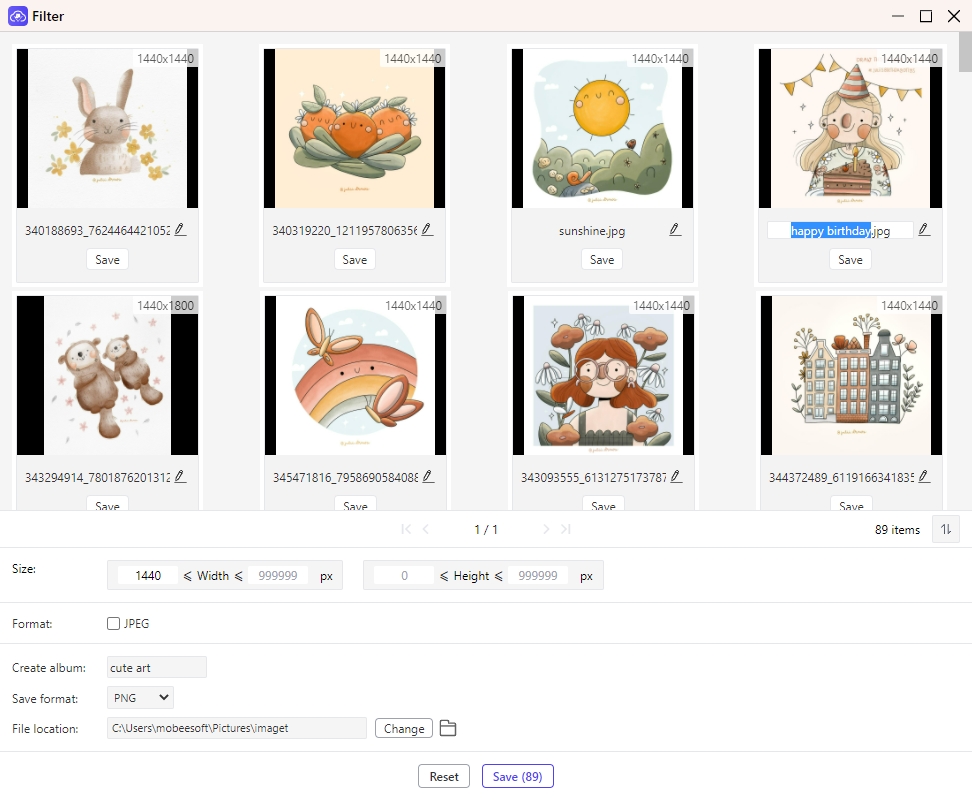Open the Save format PNG dropdown

[141, 697]
